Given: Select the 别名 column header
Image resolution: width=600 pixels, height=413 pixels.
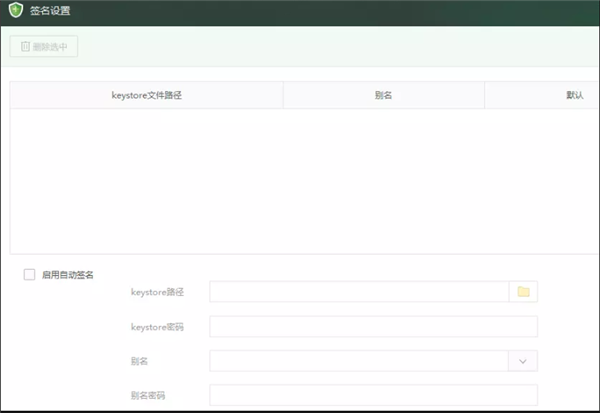Looking at the screenshot, I should pyautogui.click(x=383, y=96).
